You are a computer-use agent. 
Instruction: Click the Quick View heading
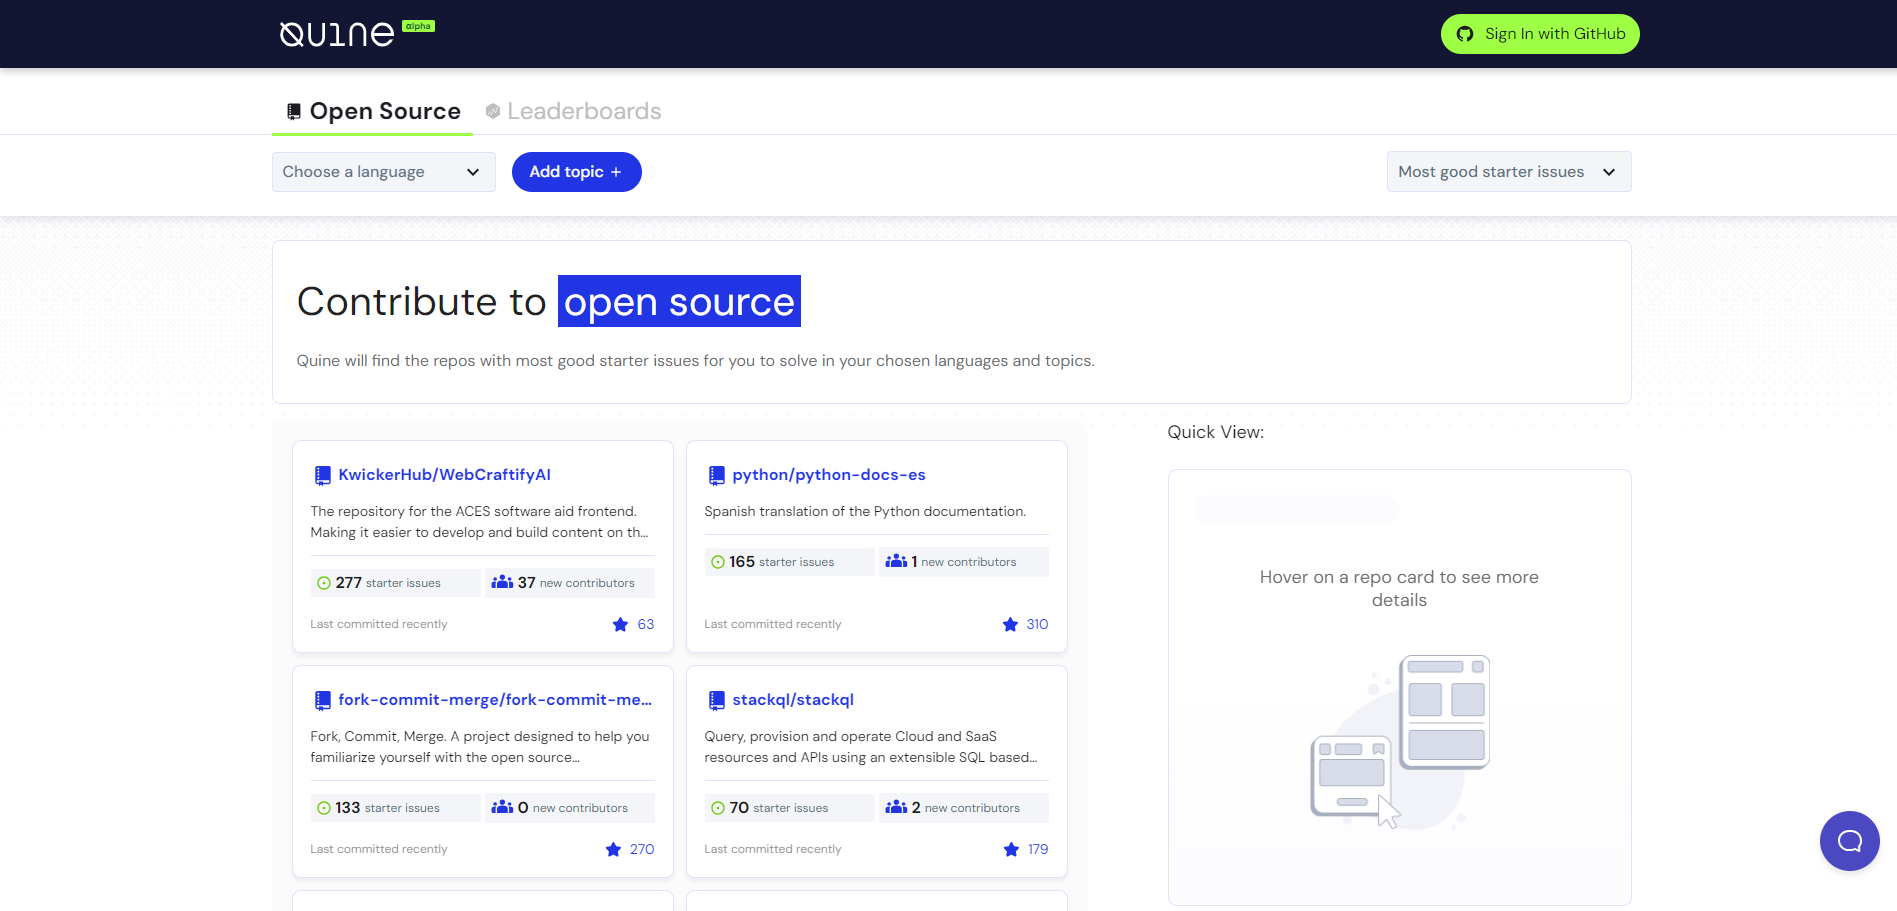[1216, 432]
